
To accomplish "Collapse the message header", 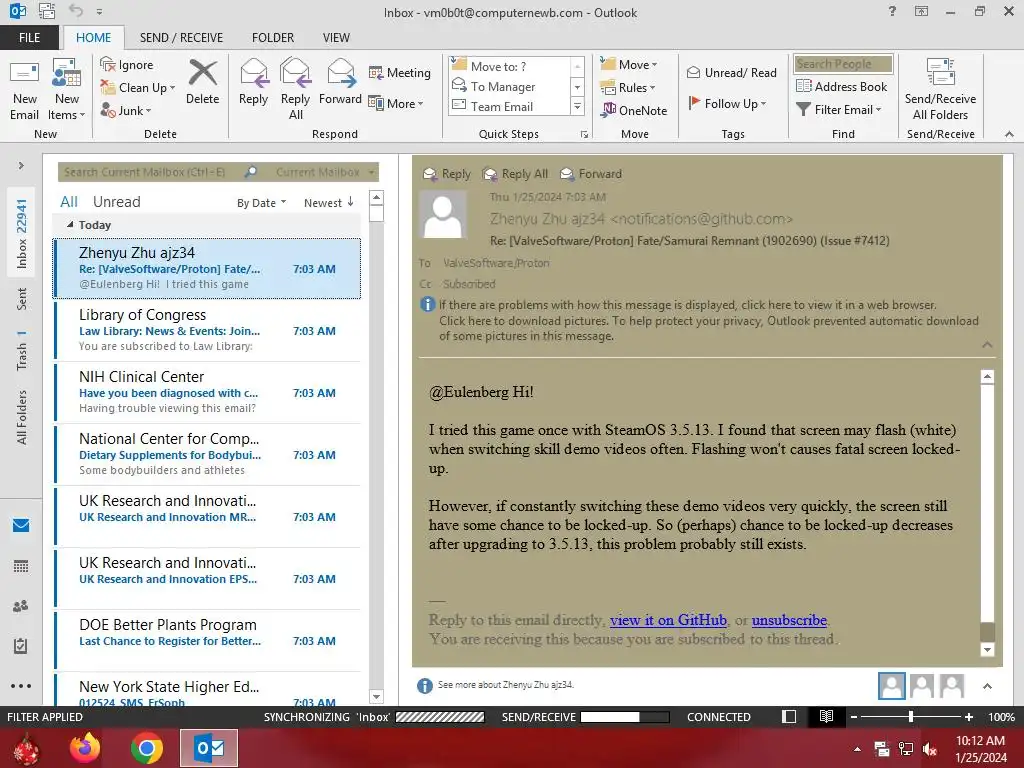I will pos(987,344).
